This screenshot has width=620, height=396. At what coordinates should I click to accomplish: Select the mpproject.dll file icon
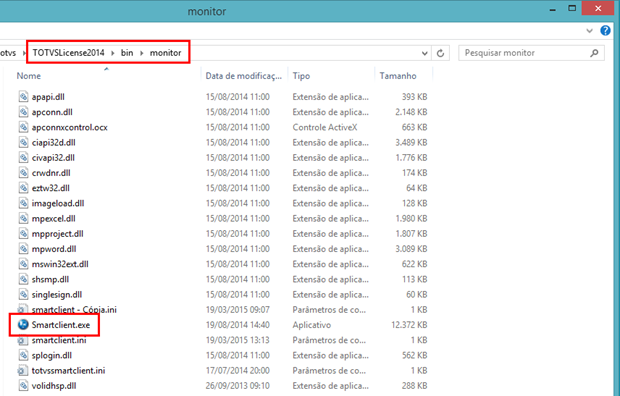click(23, 234)
